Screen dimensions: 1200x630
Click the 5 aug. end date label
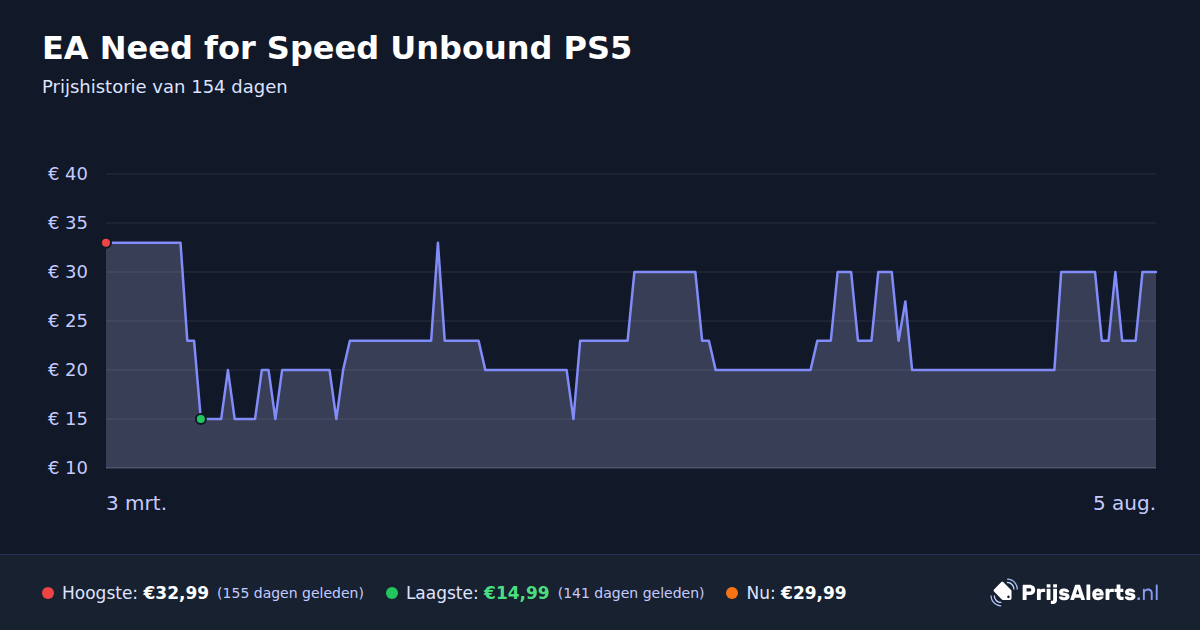[1124, 503]
